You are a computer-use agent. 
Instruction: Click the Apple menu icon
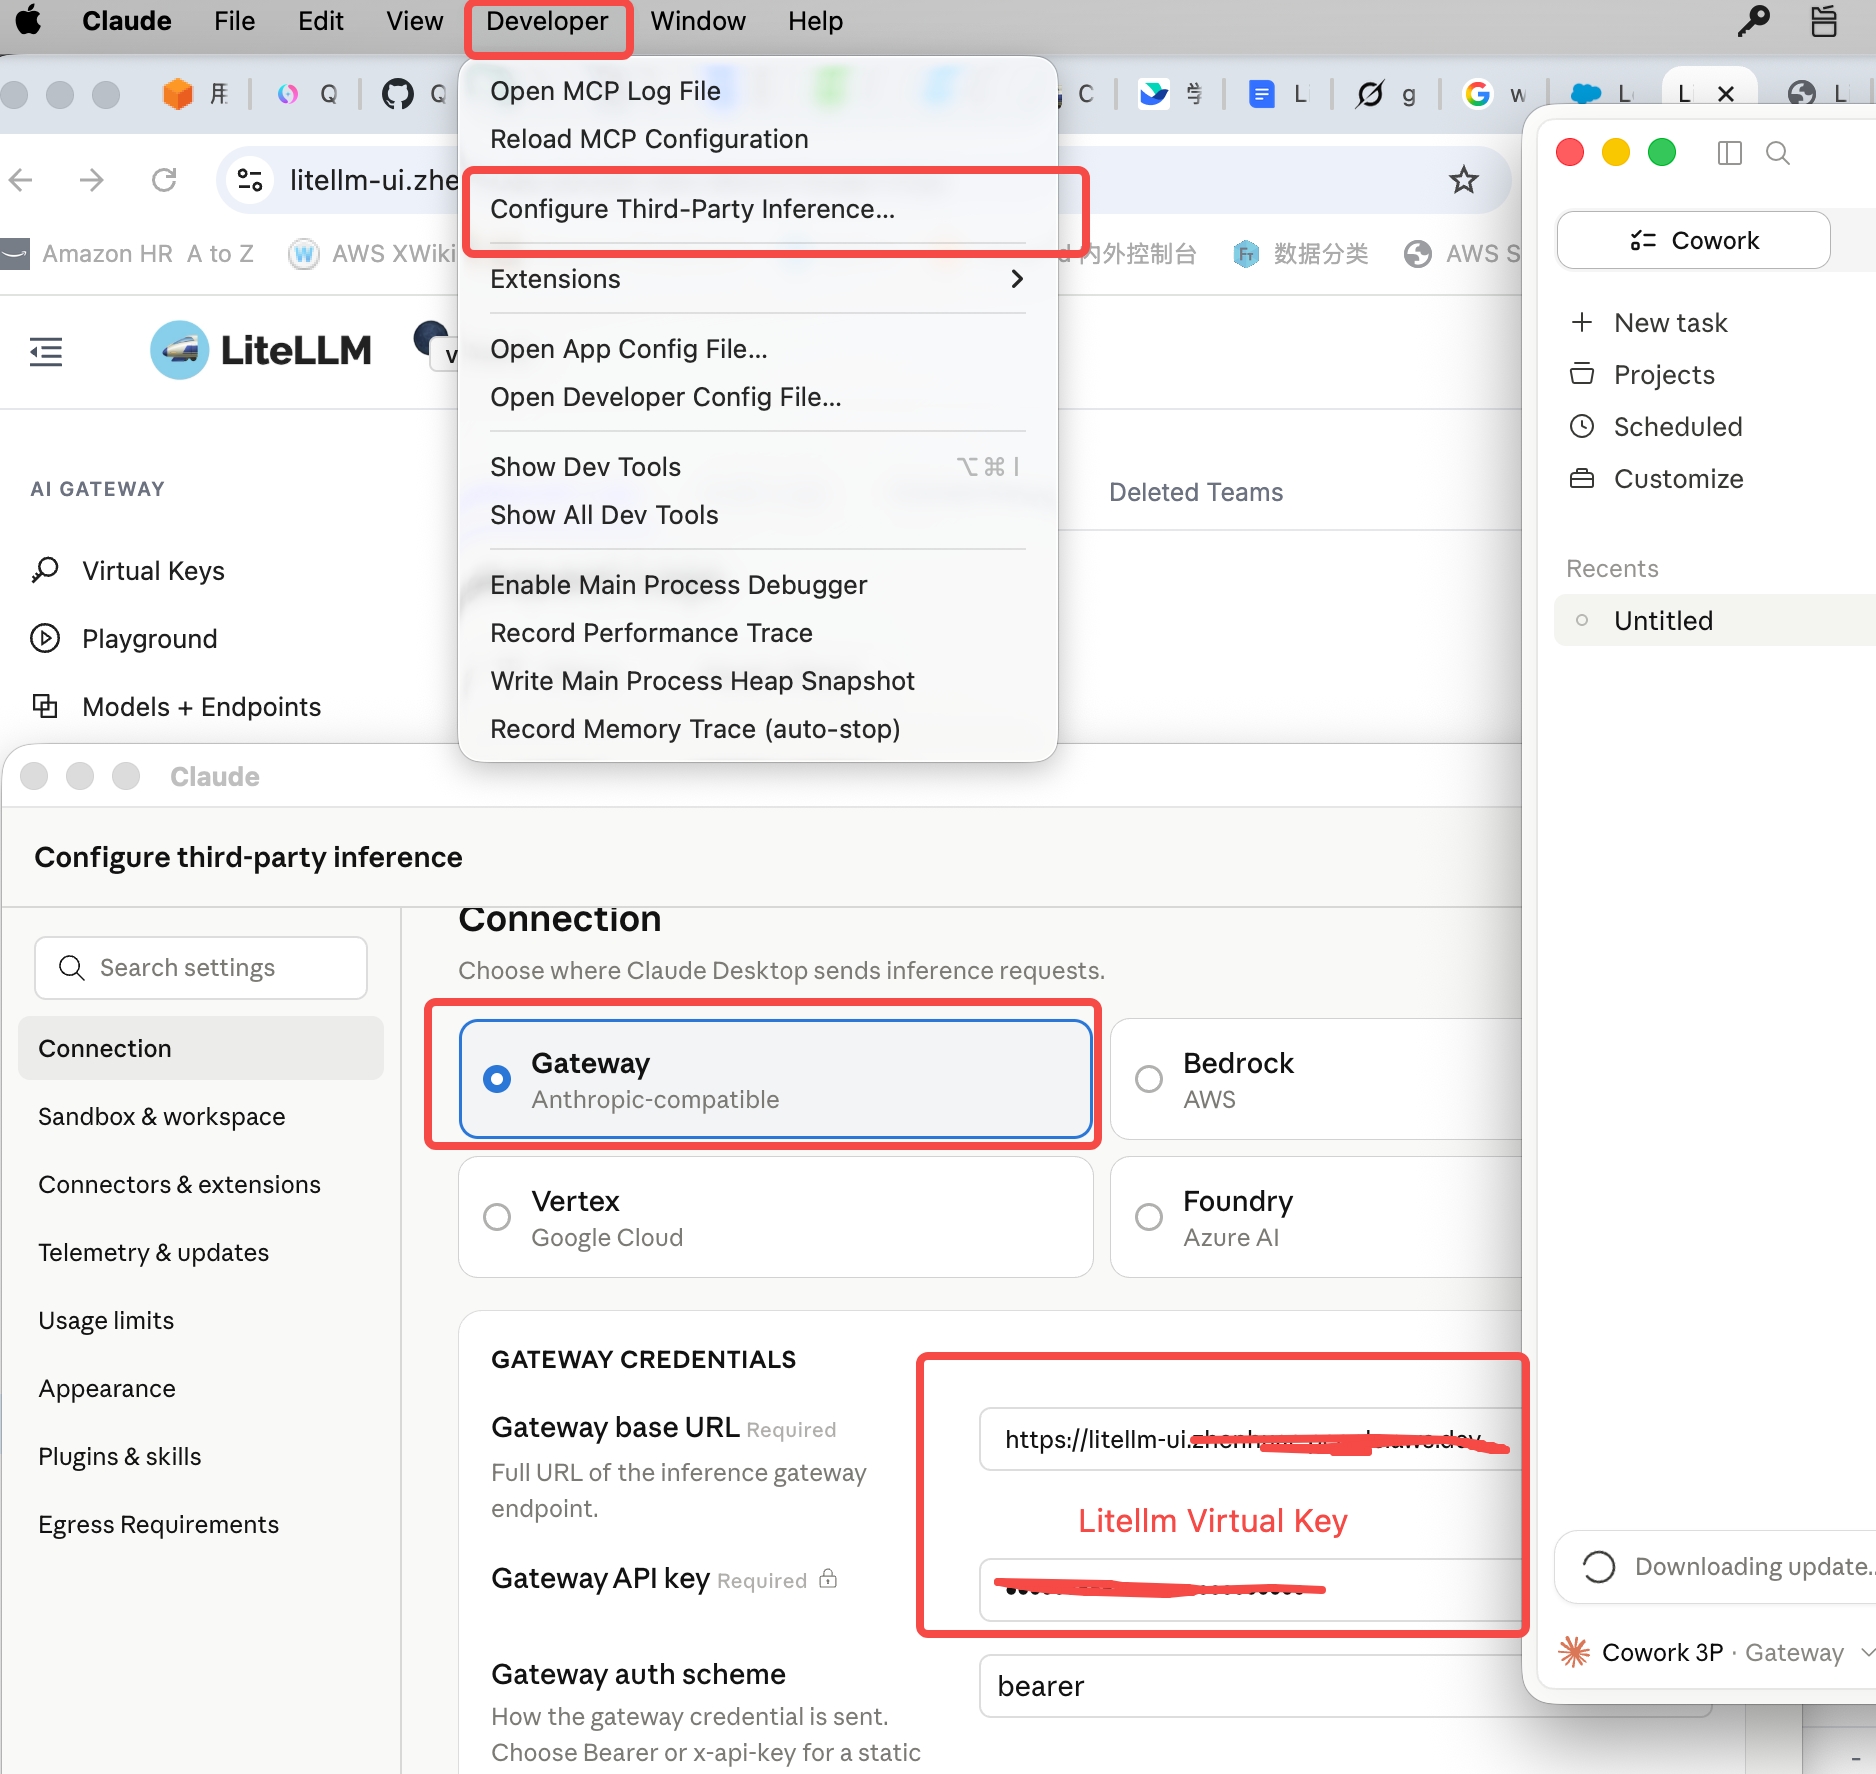pos(28,20)
